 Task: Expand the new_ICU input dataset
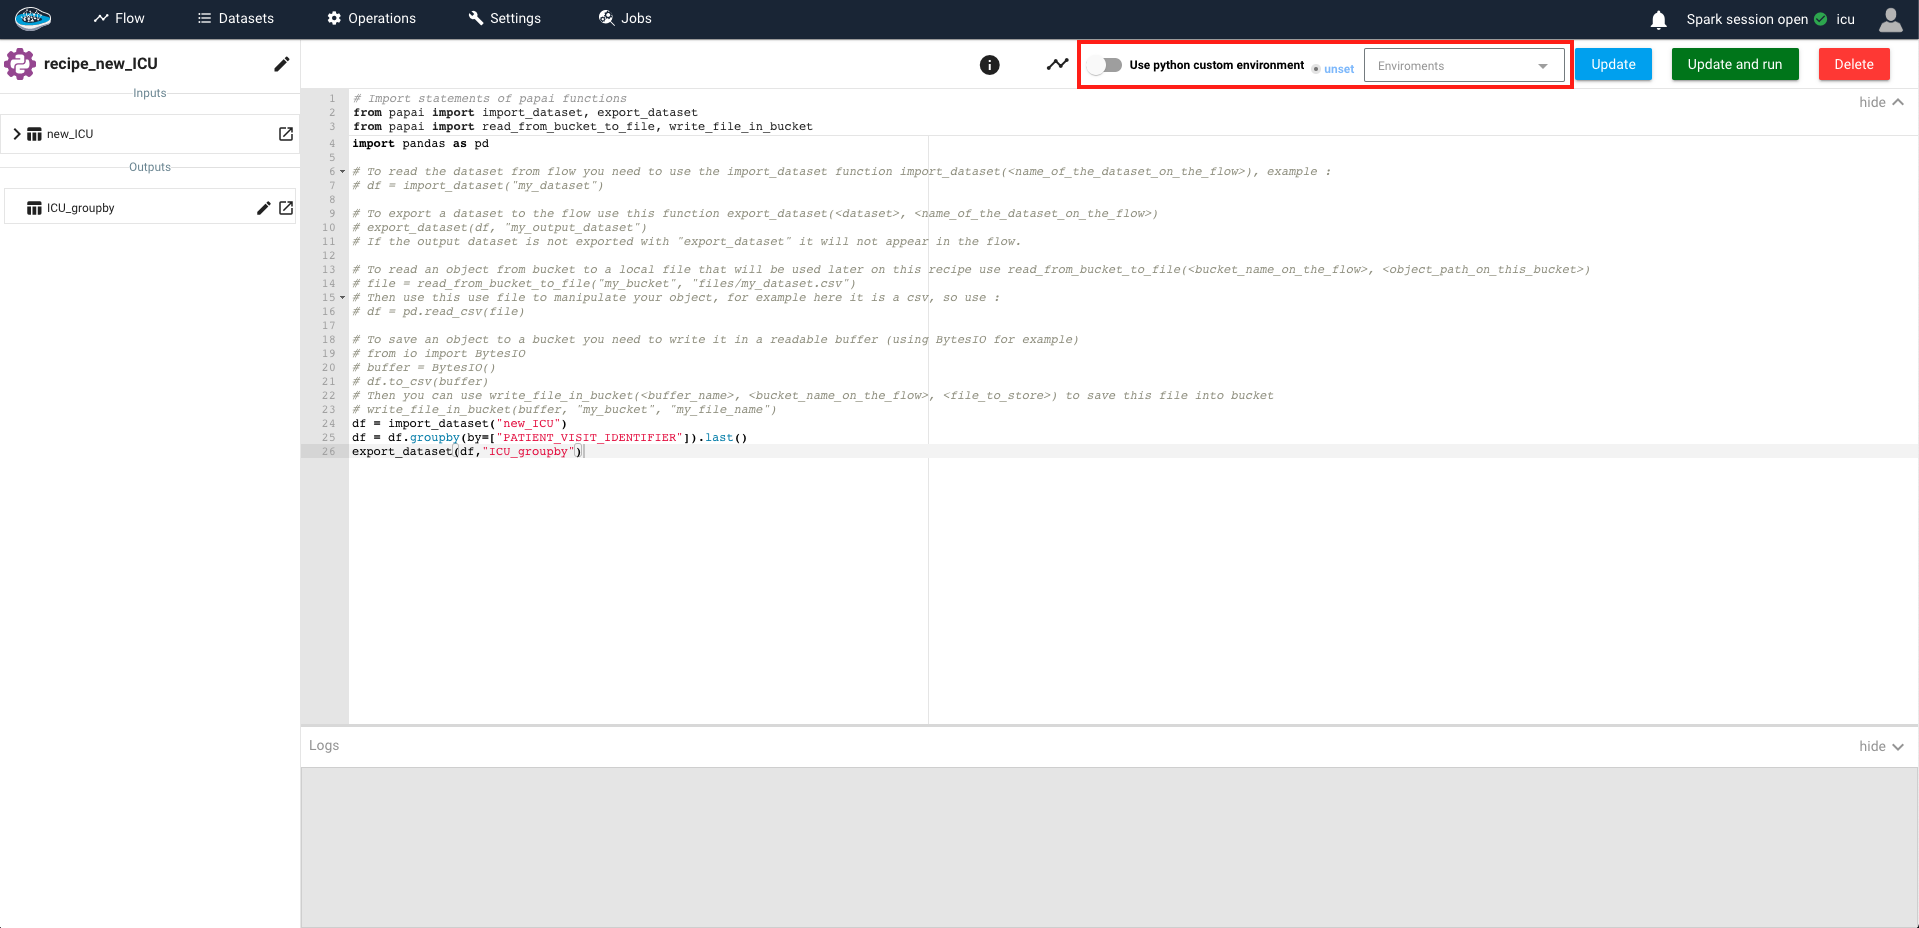coord(17,134)
